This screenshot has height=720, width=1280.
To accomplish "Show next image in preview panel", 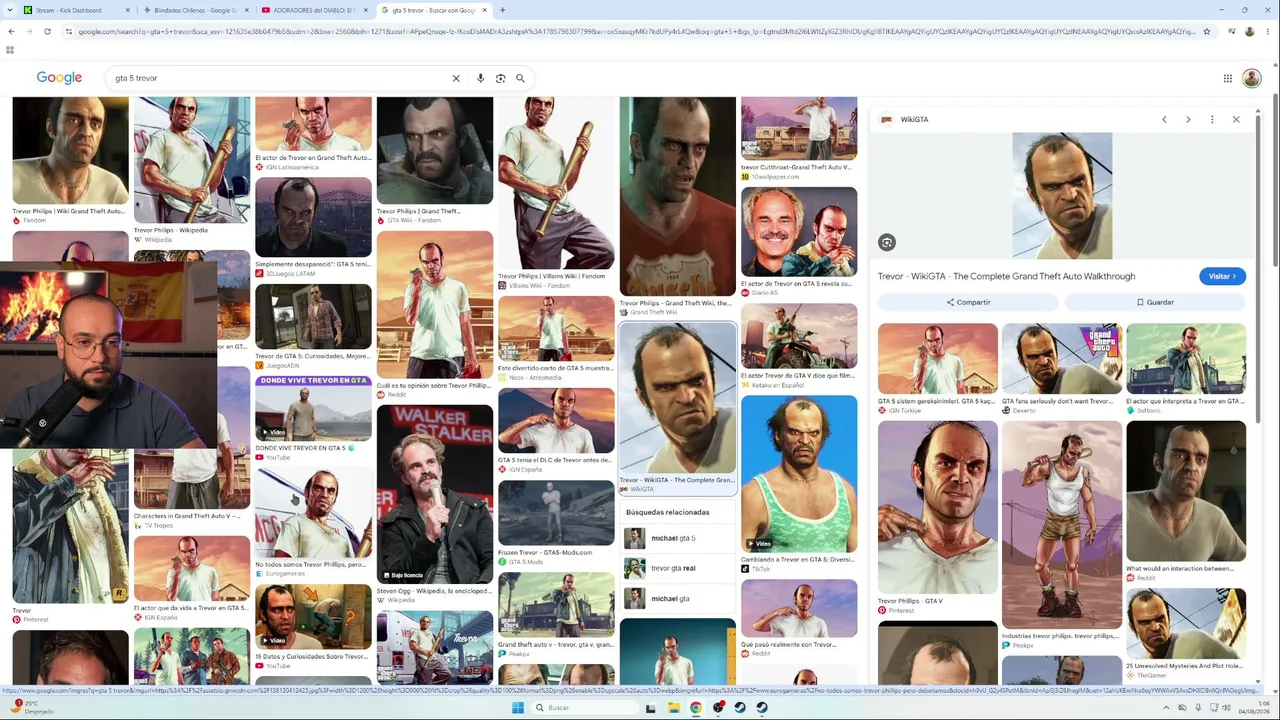I will (1188, 119).
